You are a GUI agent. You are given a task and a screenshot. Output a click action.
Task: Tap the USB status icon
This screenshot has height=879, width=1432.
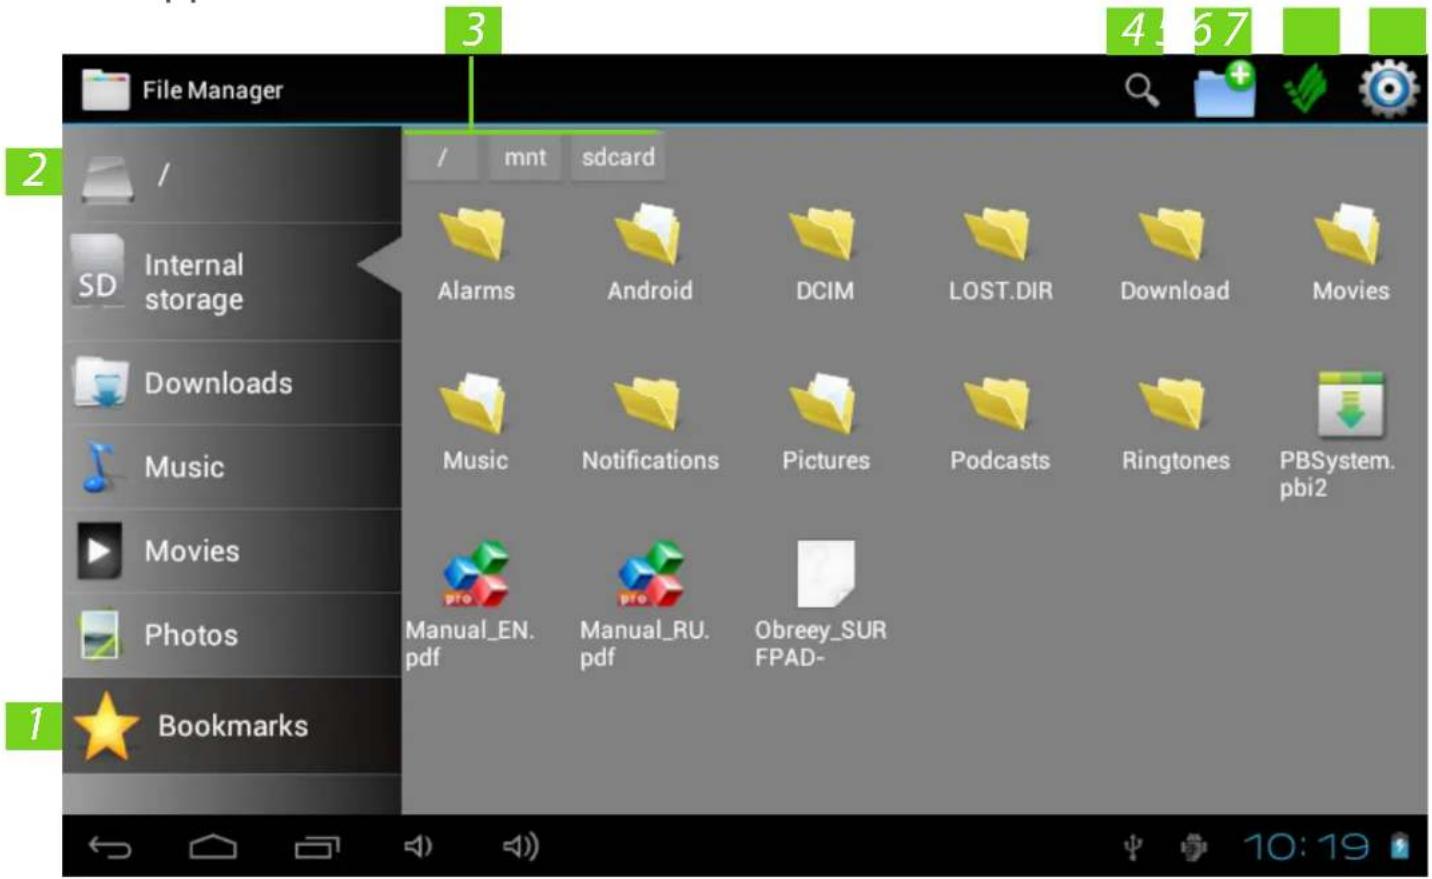[1133, 848]
